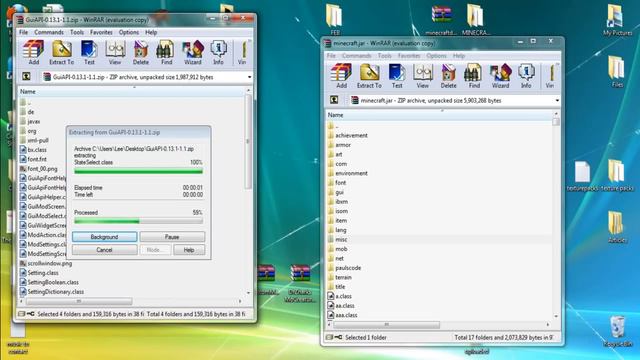
Task: Click Background button in extraction dialog
Action: (104, 237)
